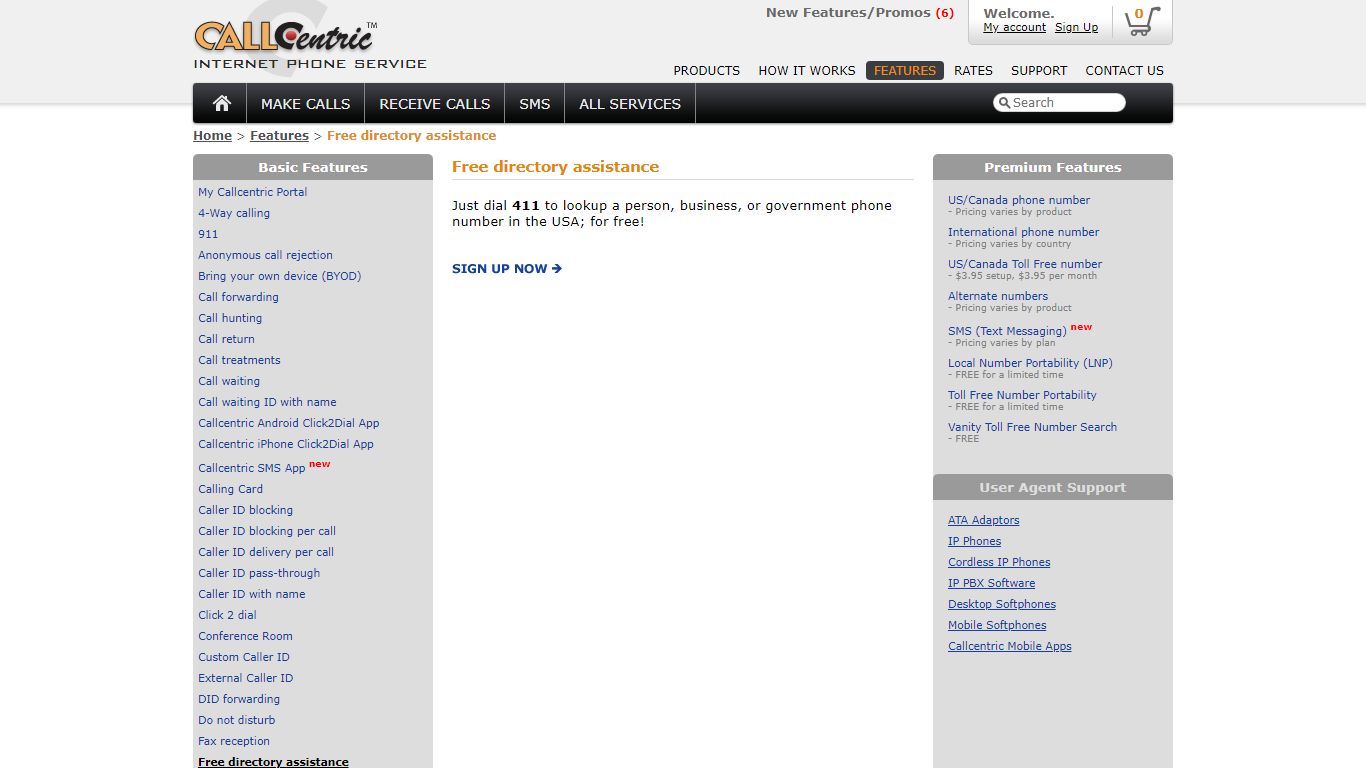The height and width of the screenshot is (768, 1366).
Task: Open the All Services menu
Action: tap(630, 104)
